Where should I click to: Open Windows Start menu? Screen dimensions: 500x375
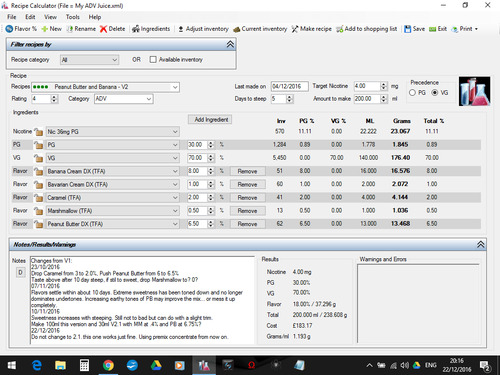pyautogui.click(x=12, y=365)
